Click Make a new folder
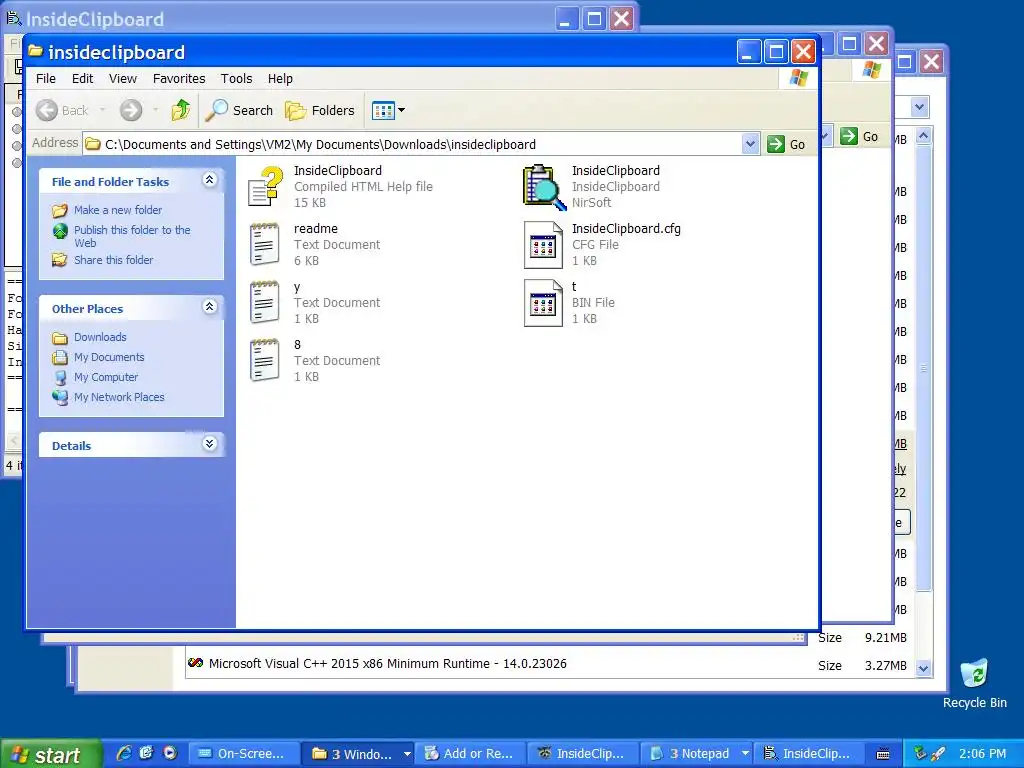1024x768 pixels. coord(118,210)
